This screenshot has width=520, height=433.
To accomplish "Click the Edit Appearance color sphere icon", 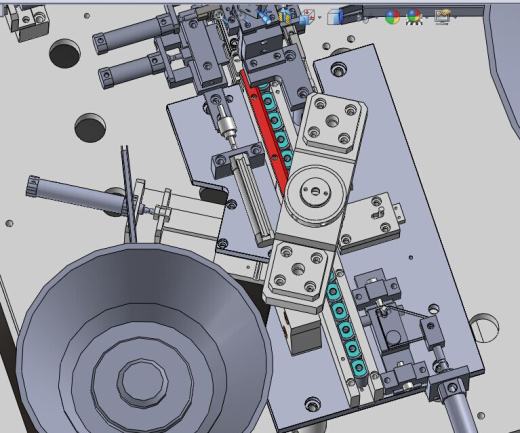I will (x=392, y=16).
